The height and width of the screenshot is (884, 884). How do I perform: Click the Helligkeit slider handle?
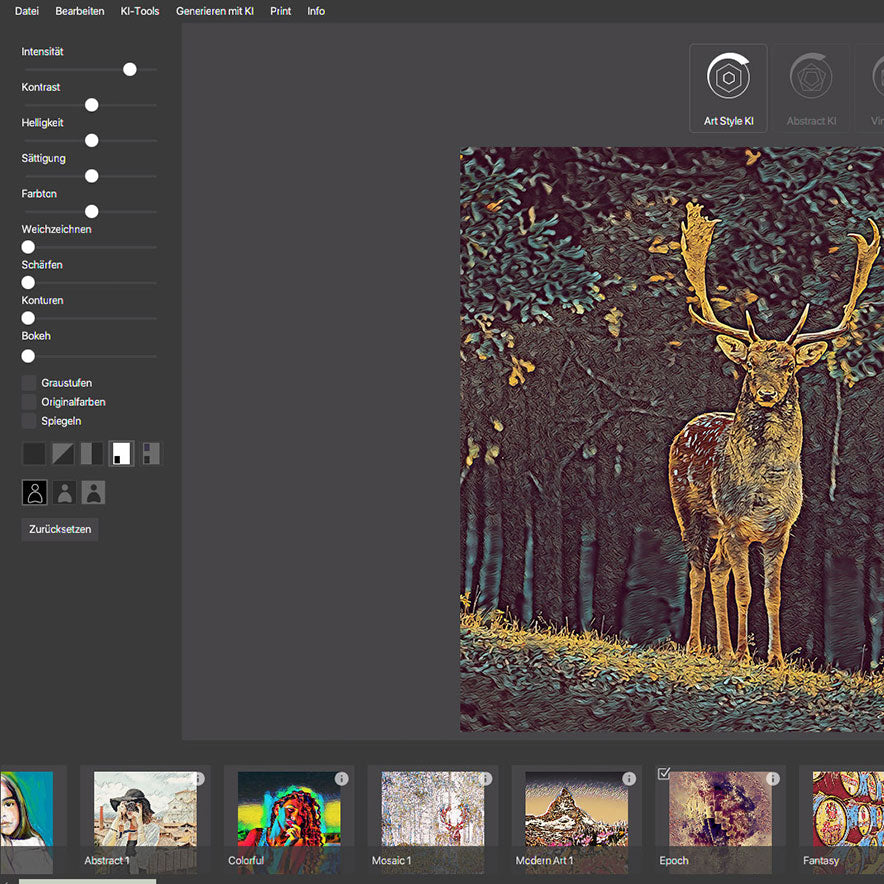click(91, 140)
